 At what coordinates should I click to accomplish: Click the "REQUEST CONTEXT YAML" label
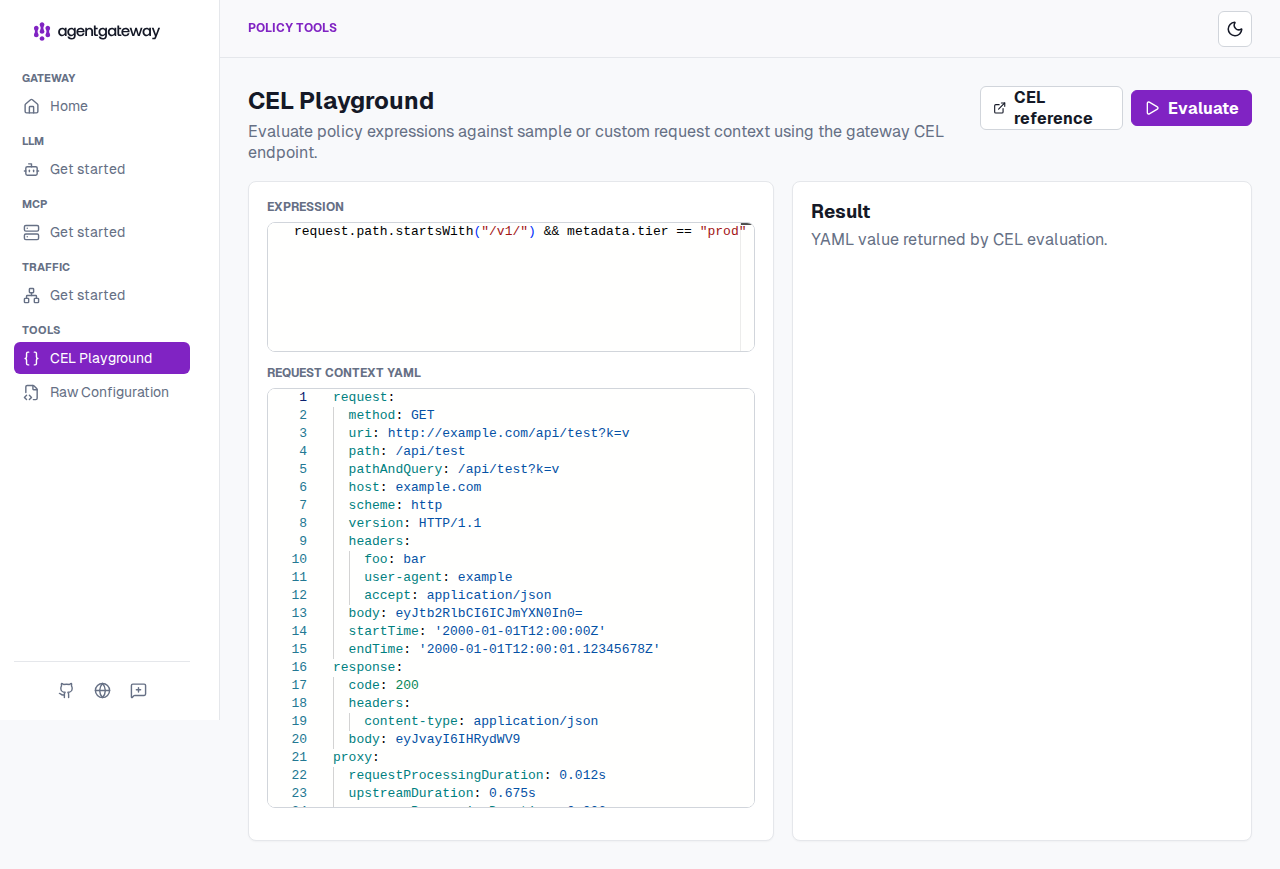(x=344, y=373)
